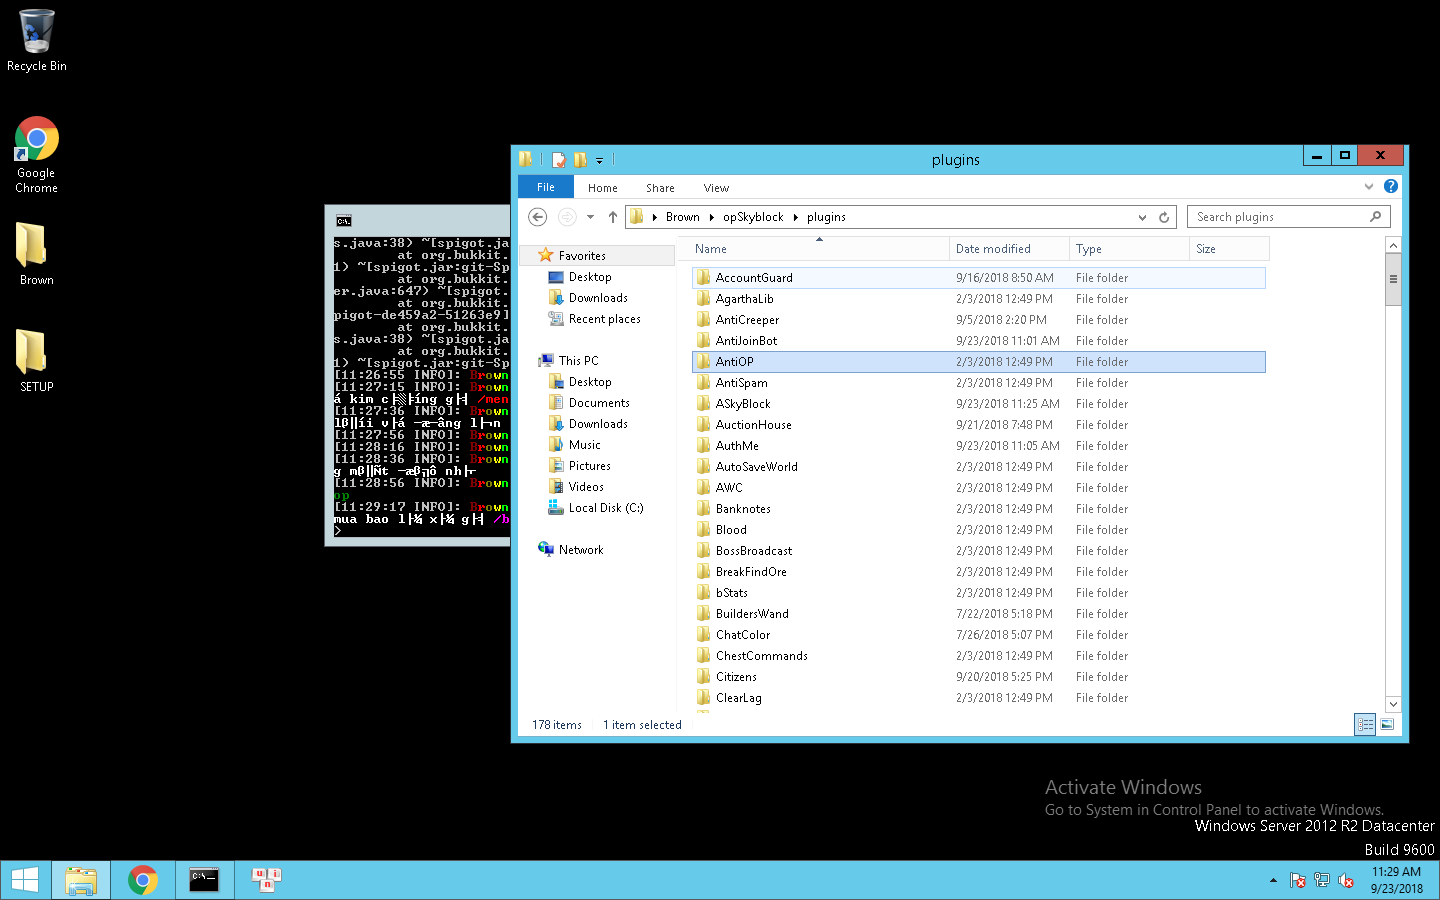Sort files by Date modified column
This screenshot has height=900, width=1440.
click(x=993, y=249)
